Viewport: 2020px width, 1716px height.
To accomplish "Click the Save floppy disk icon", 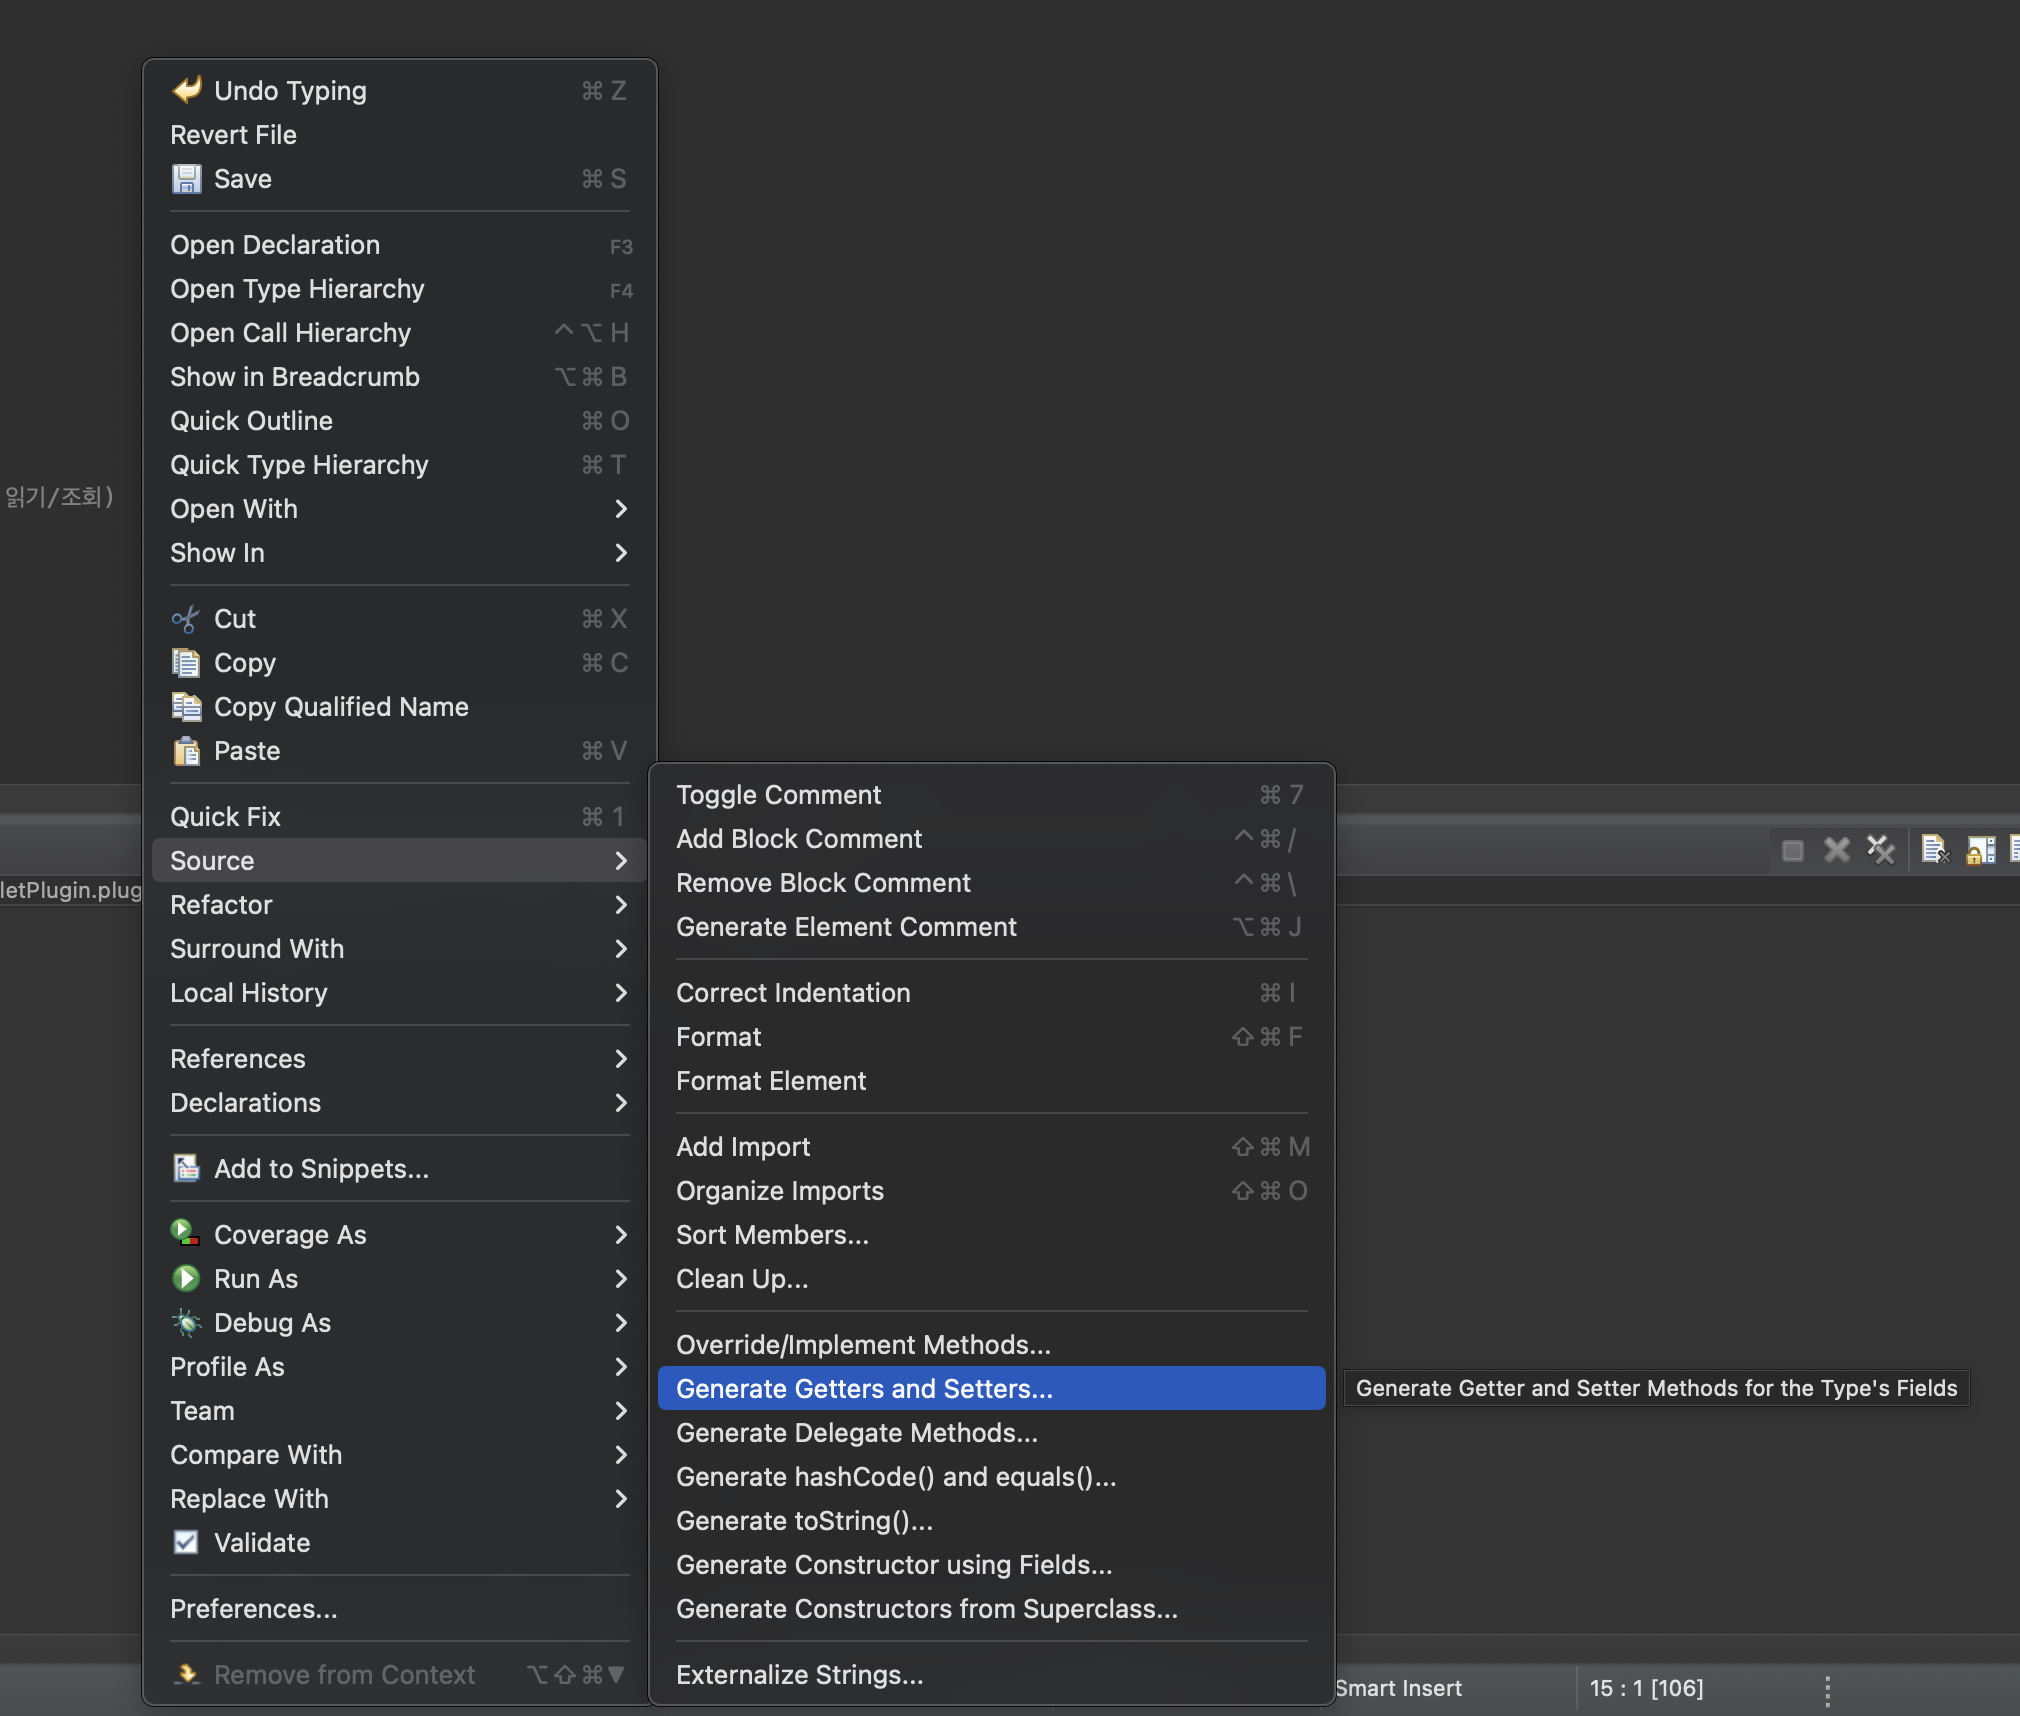I will (187, 179).
